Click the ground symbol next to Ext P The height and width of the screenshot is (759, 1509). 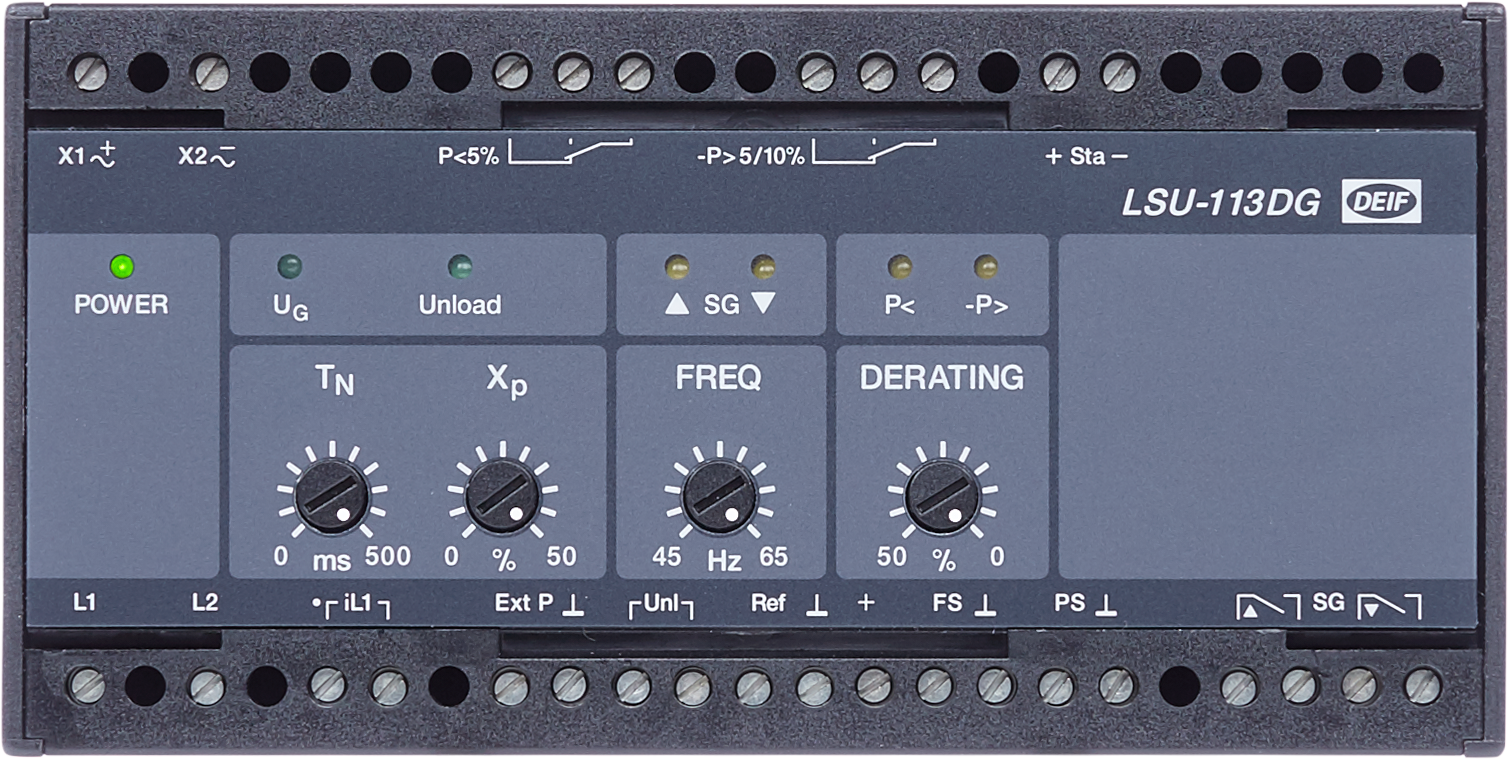click(x=573, y=606)
